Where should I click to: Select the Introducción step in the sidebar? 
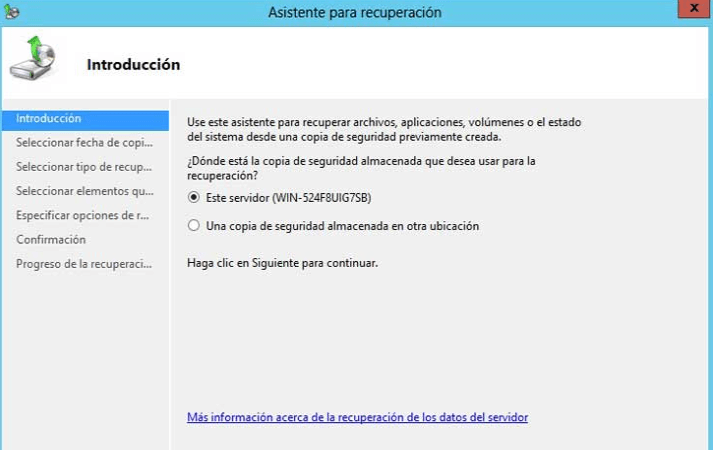coord(85,119)
